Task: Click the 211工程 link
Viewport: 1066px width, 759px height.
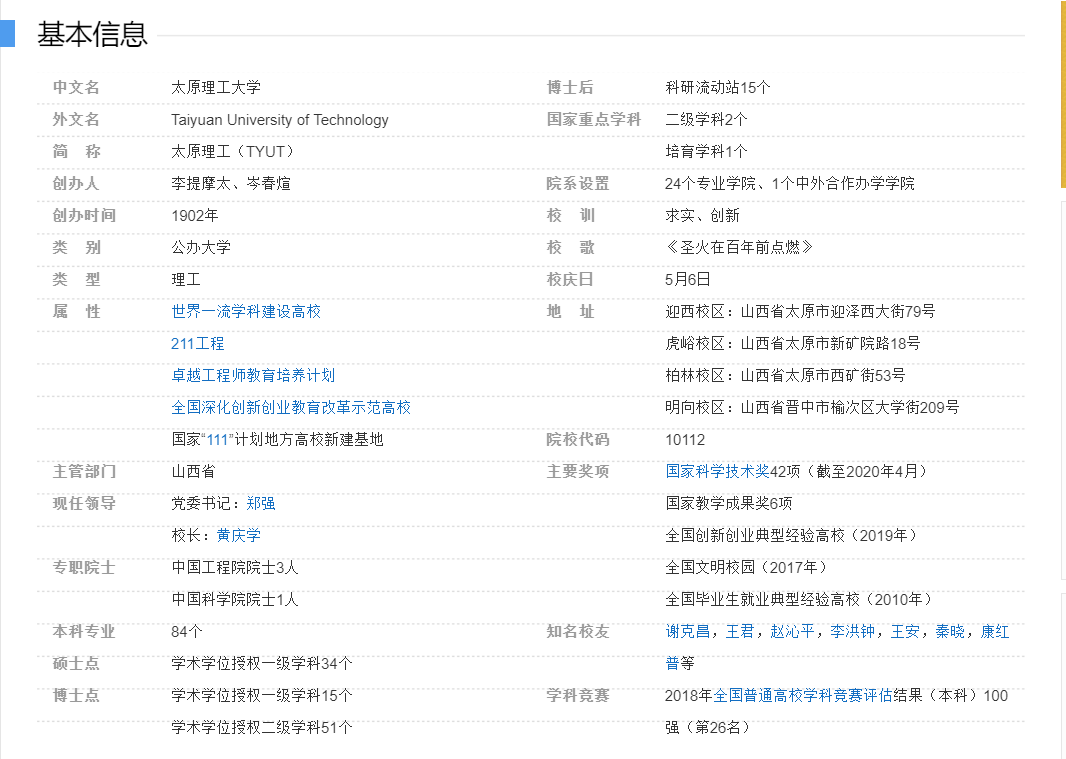Action: point(198,343)
